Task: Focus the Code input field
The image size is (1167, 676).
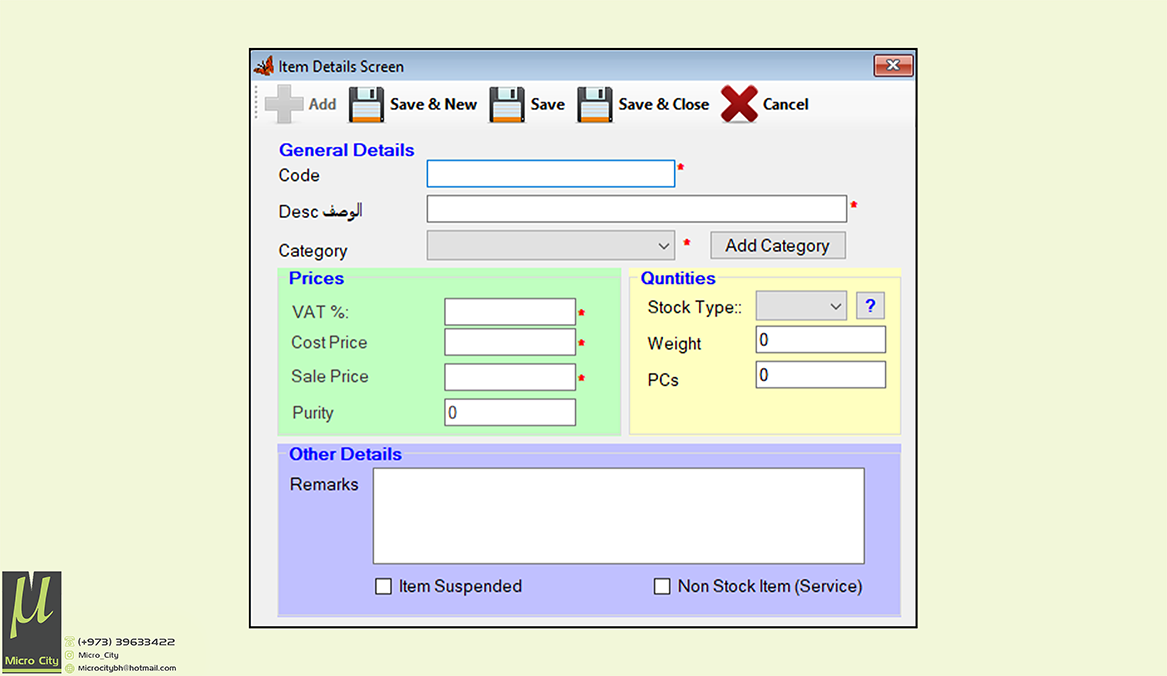Action: [x=551, y=173]
